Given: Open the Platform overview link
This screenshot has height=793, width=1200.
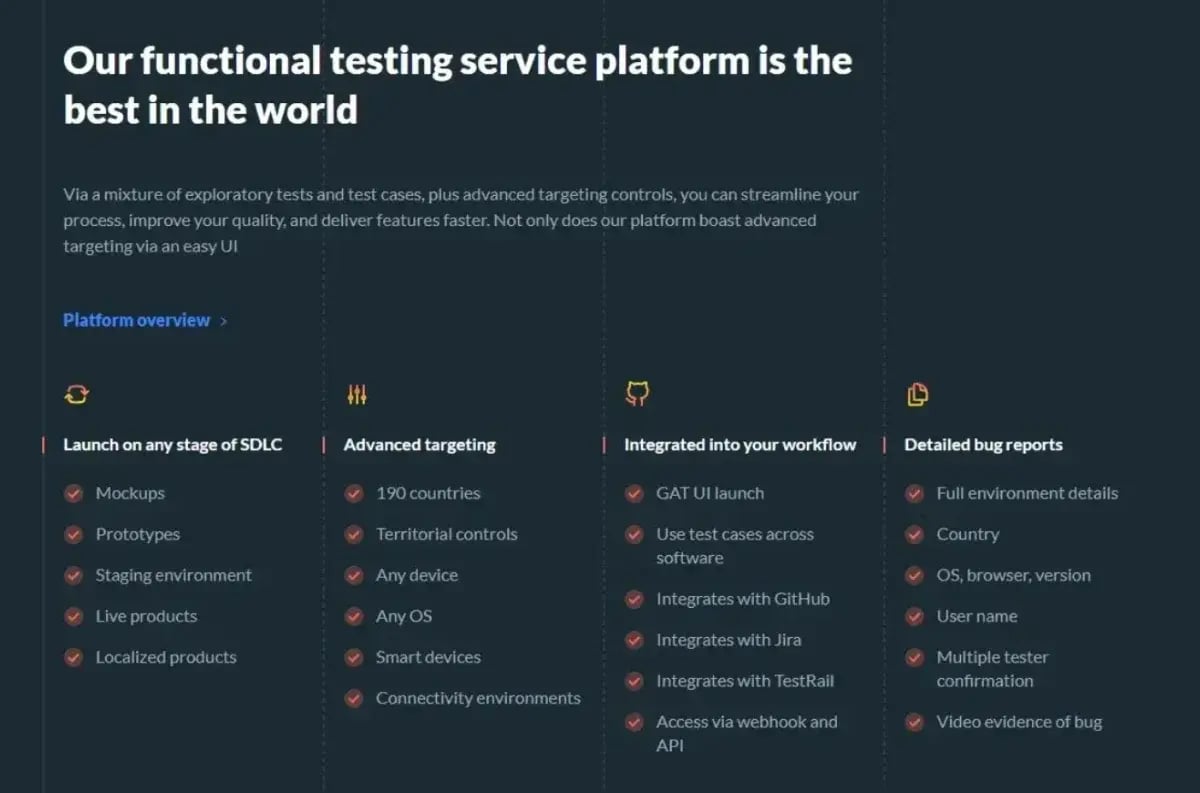Looking at the screenshot, I should click(x=136, y=320).
